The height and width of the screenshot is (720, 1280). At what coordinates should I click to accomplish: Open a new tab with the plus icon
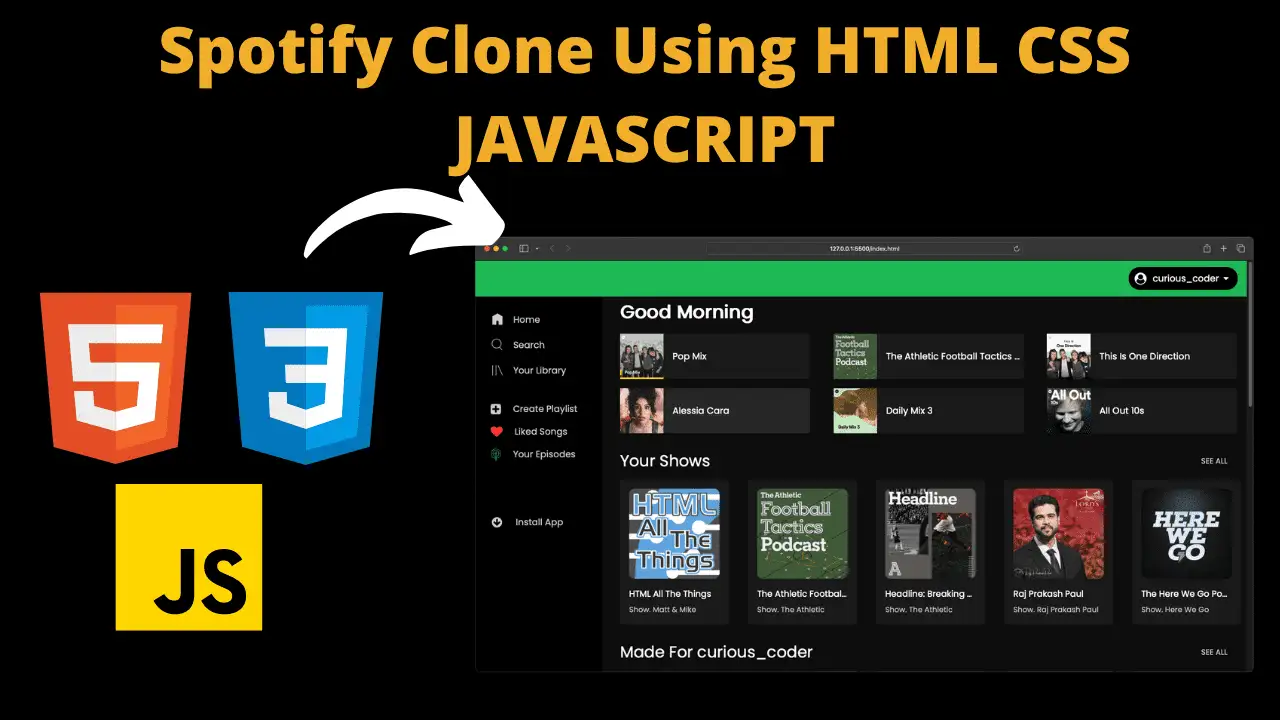1223,248
